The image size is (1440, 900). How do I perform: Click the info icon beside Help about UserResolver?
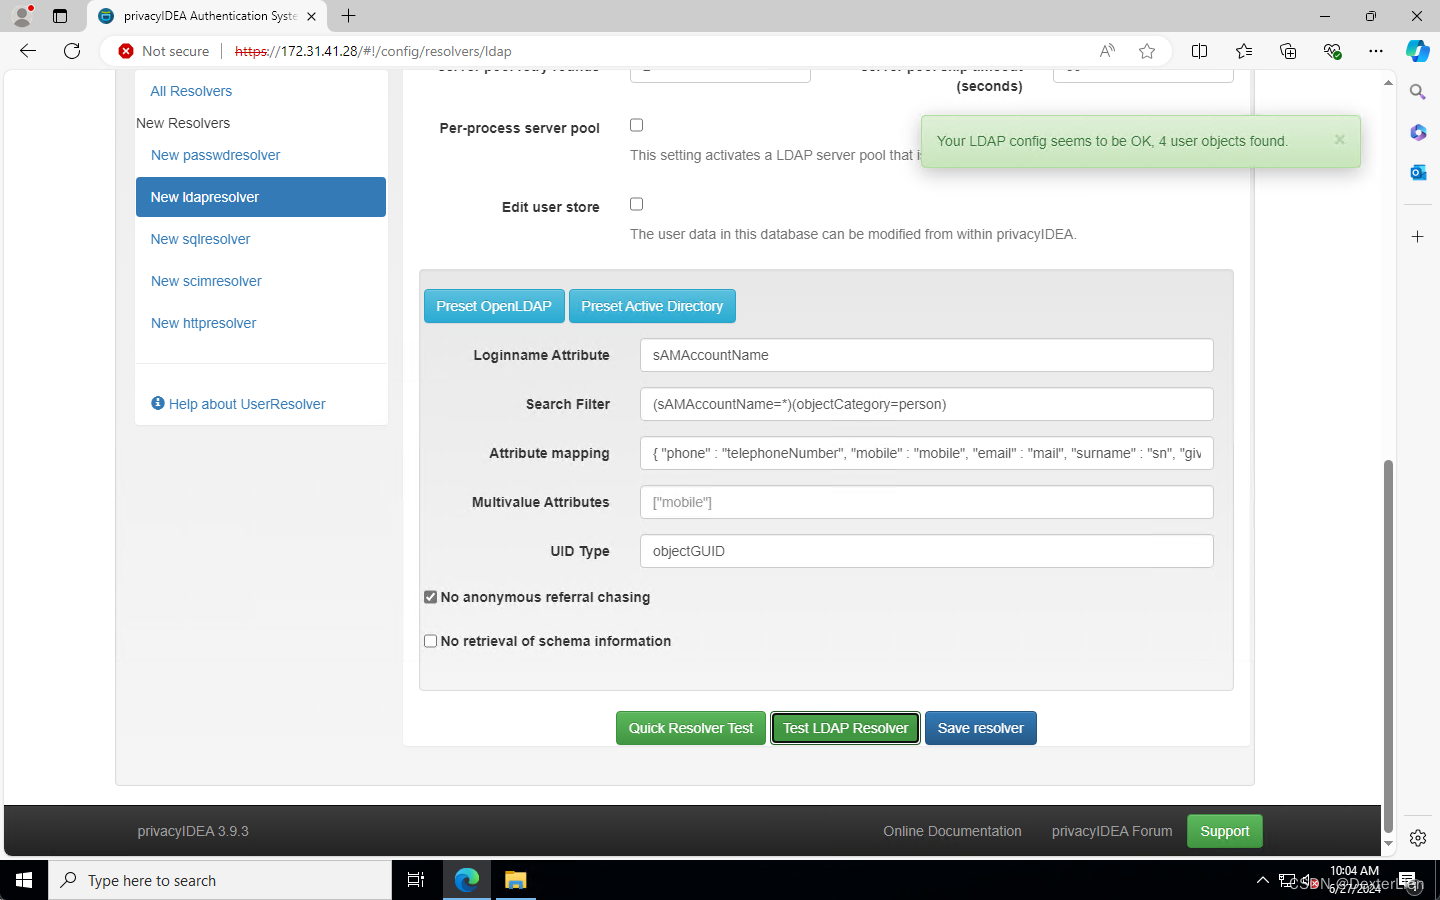158,403
